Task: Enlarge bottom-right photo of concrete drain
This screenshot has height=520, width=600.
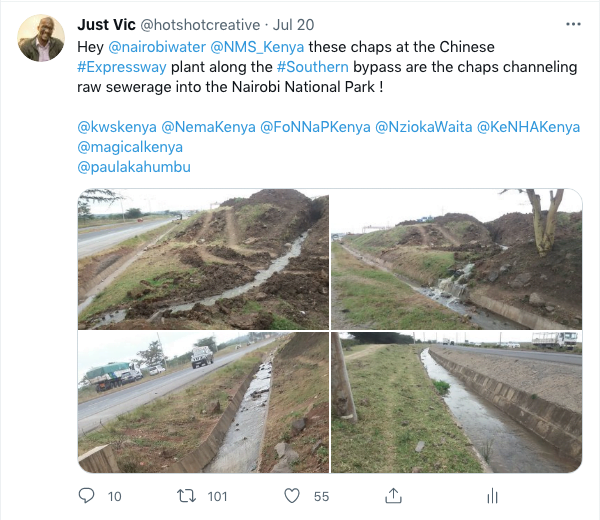Action: (x=456, y=402)
